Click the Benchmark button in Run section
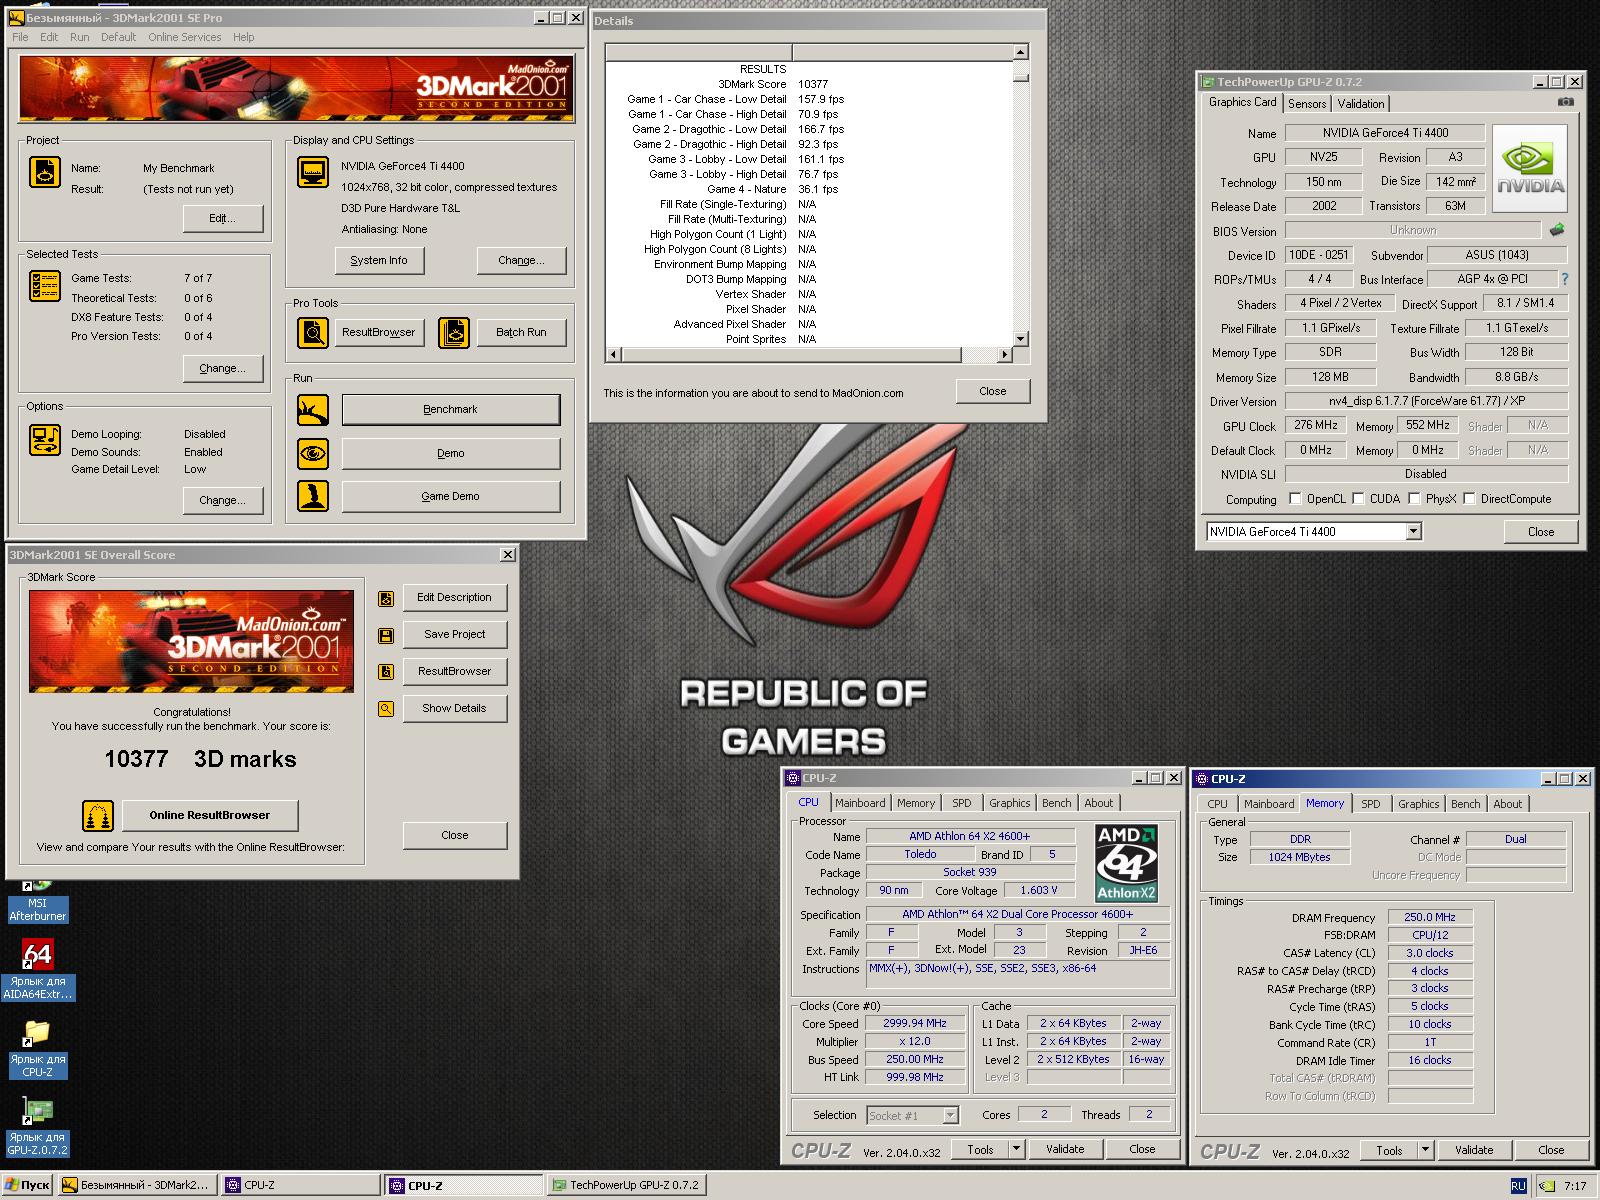Screen dimensions: 1600x1200 click(451, 409)
